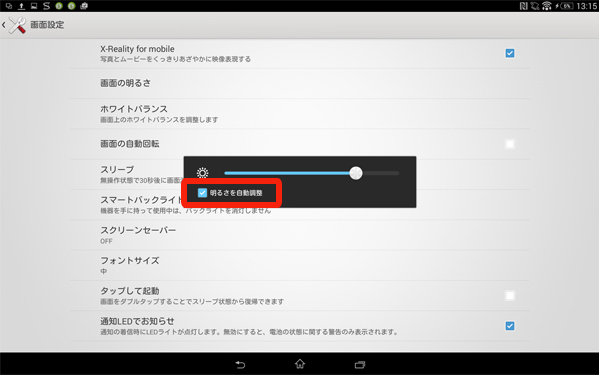Open the スマートバックライト setting

point(300,205)
